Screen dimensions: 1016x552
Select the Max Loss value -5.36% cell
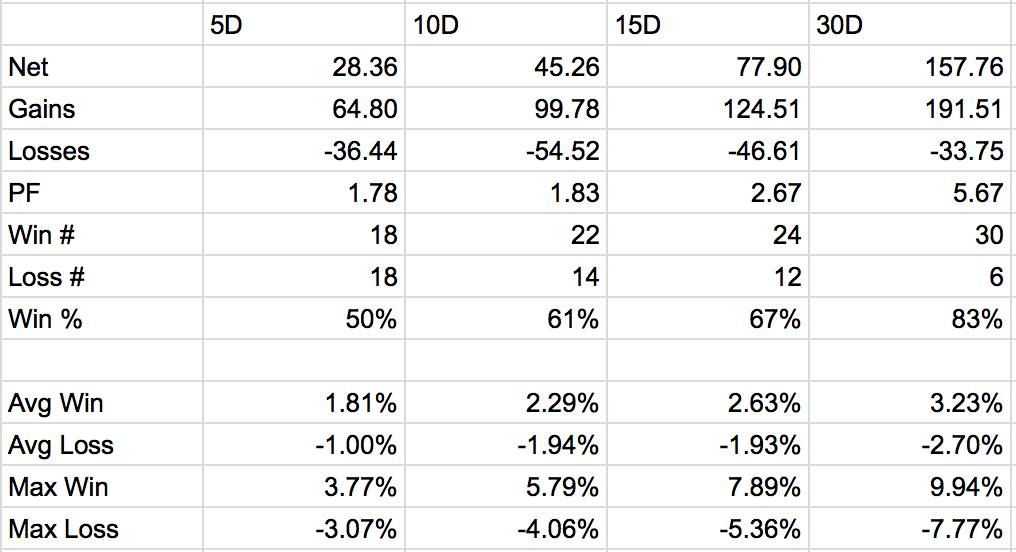pos(708,529)
